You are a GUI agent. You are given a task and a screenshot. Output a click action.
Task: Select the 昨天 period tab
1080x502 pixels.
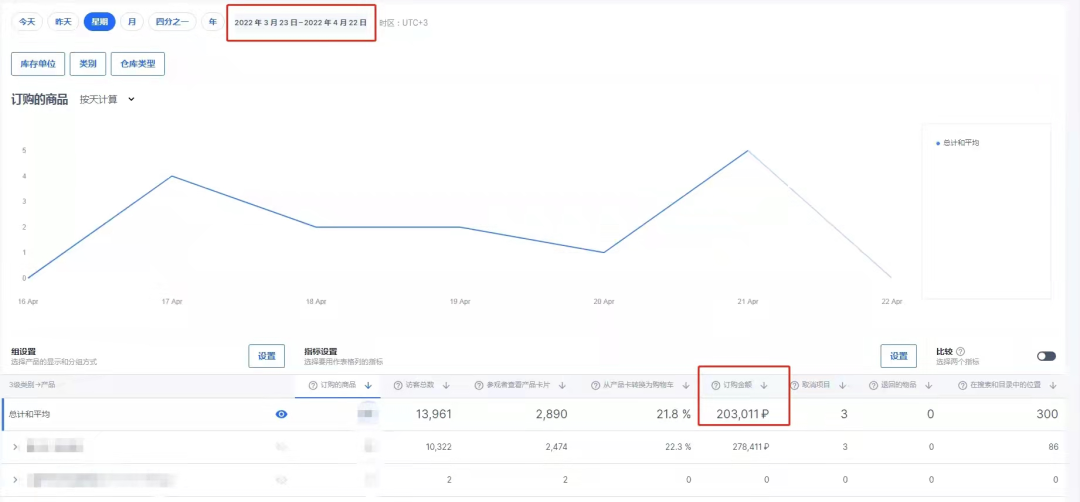click(63, 22)
